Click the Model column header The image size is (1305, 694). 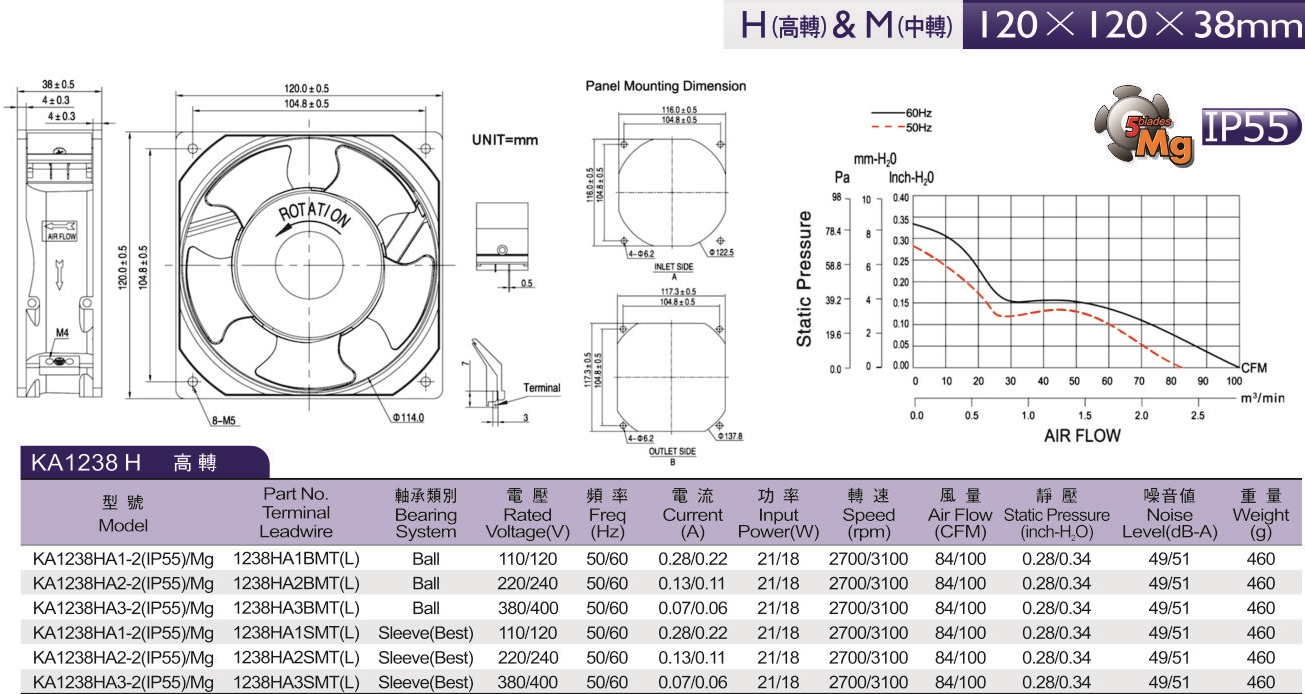point(123,514)
